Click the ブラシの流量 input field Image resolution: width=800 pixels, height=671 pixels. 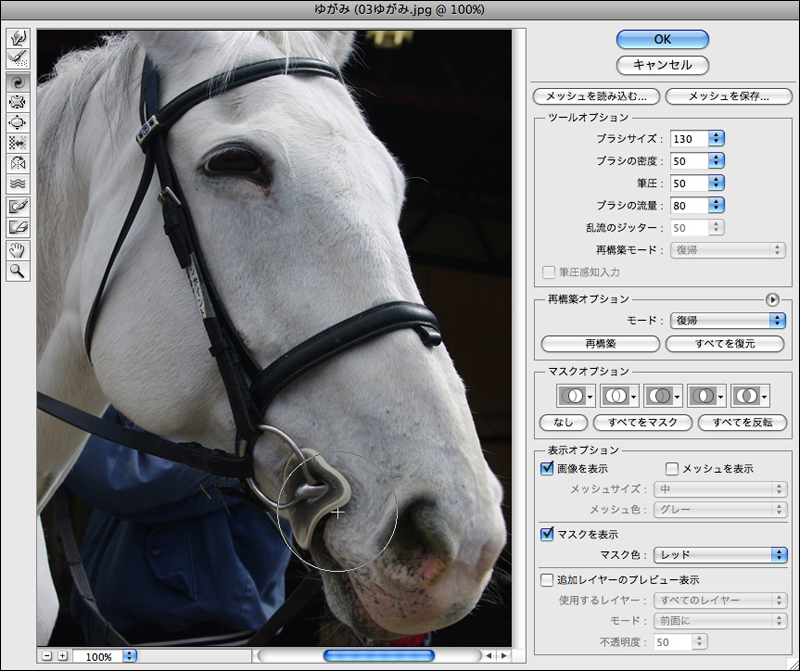pyautogui.click(x=687, y=206)
